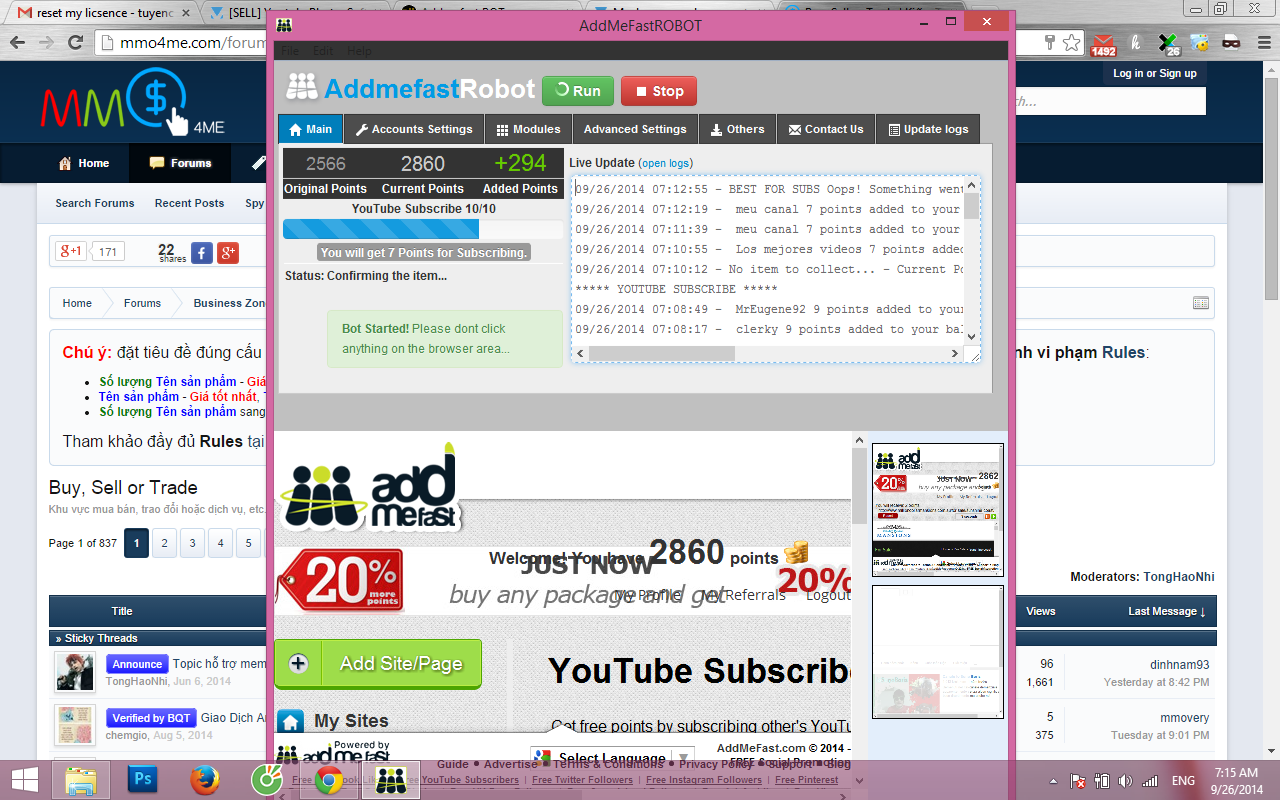The width and height of the screenshot is (1280, 800).
Task: Open the Gmail checker extension showing 1492
Action: pyautogui.click(x=1103, y=44)
